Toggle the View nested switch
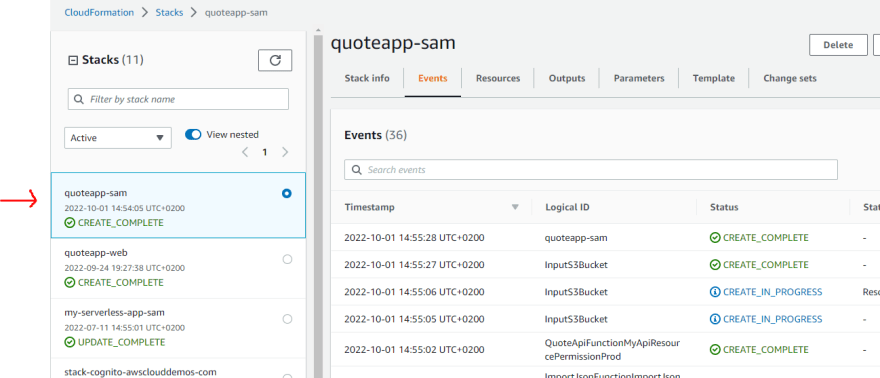 193,135
